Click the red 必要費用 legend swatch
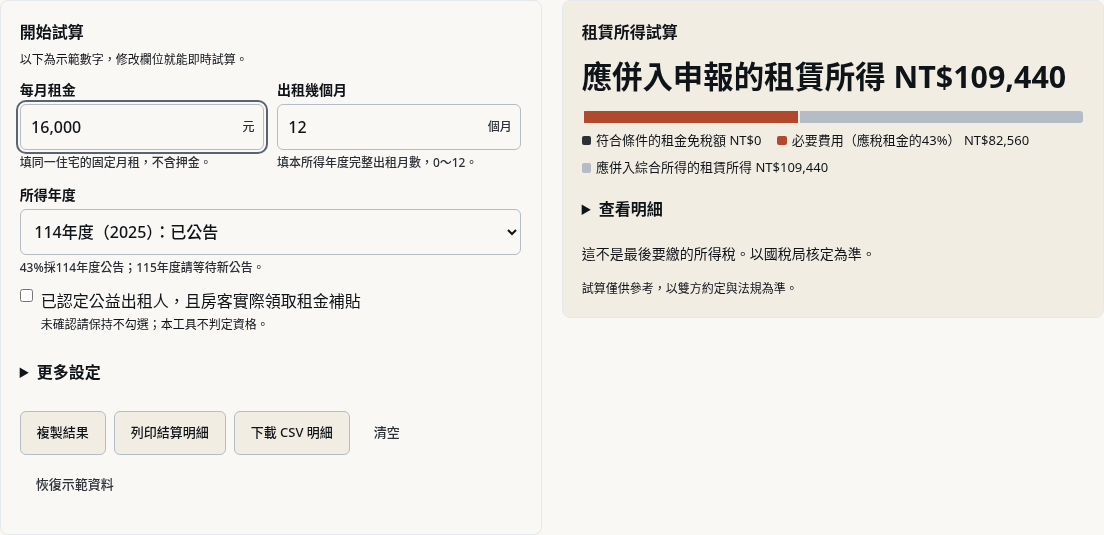This screenshot has width=1104, height=535. [782, 141]
